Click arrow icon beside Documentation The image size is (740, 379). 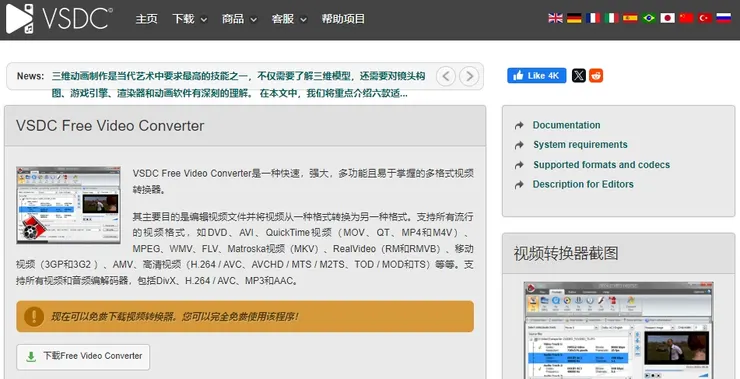[519, 126]
